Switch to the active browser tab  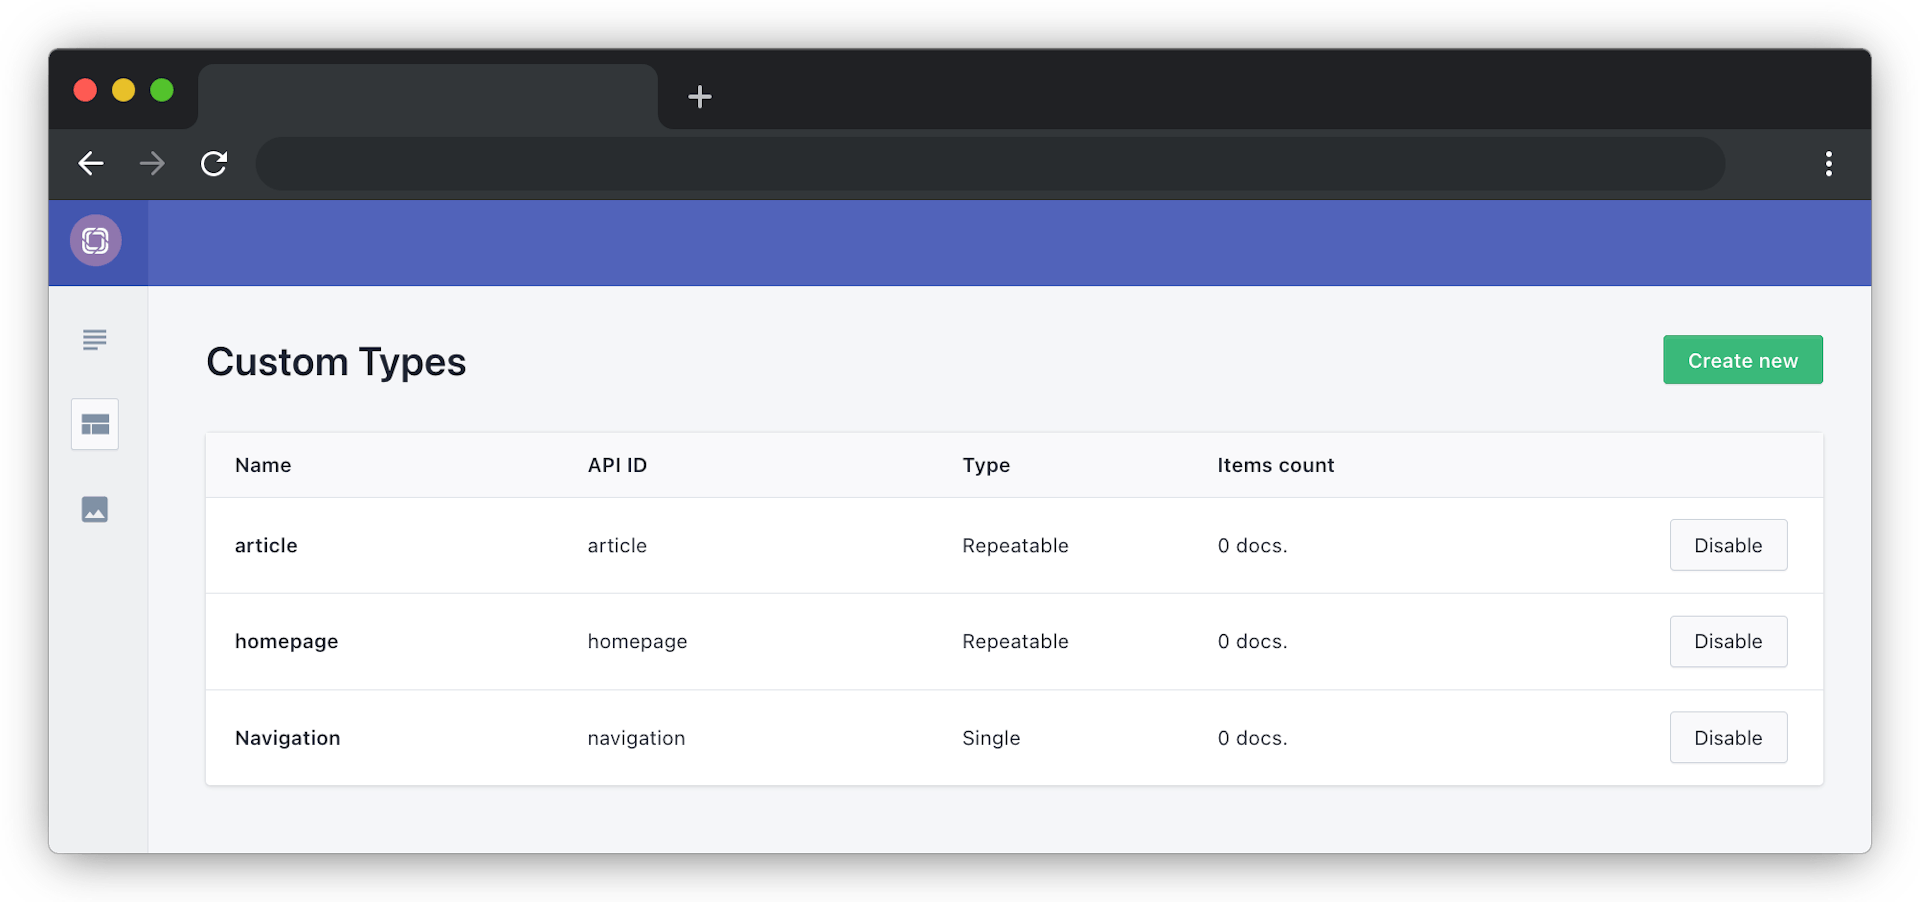(x=428, y=97)
